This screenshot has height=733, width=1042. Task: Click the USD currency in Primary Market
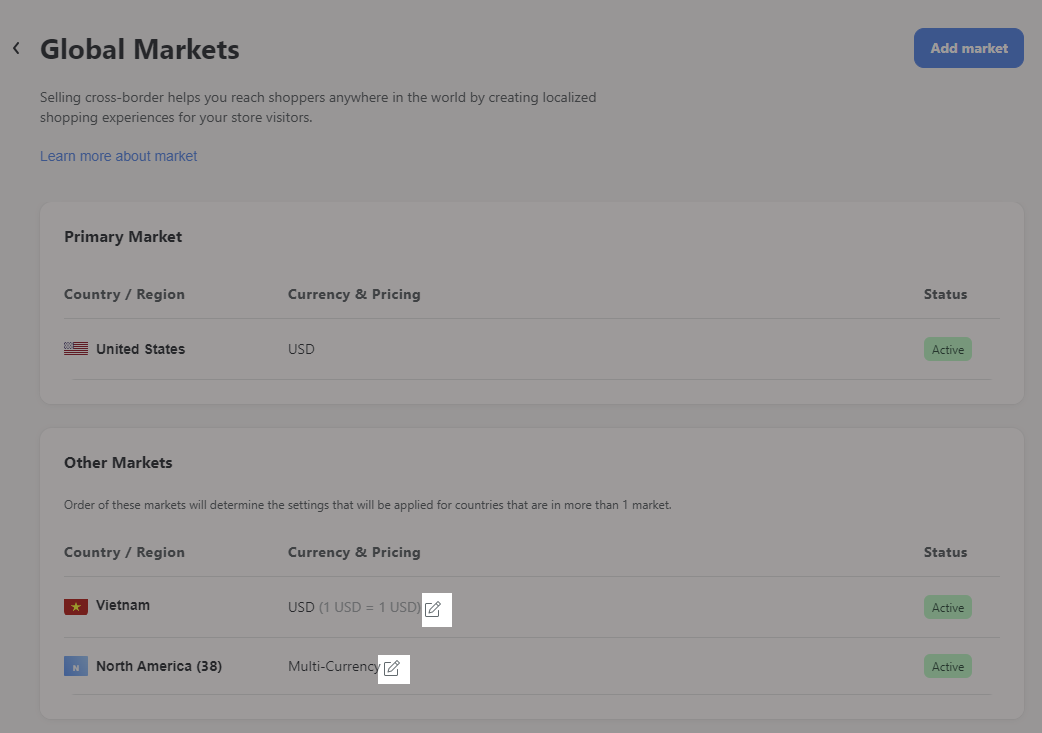click(301, 349)
